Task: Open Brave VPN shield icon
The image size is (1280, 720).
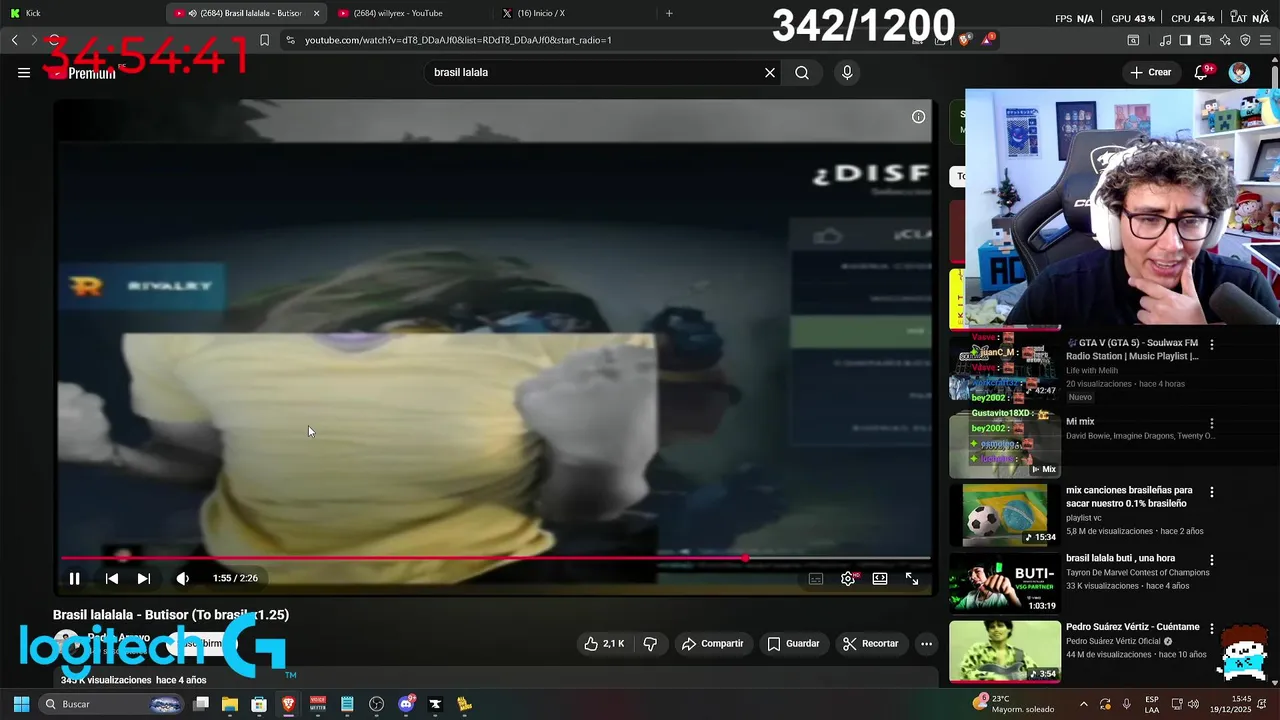Action: 1245,40
